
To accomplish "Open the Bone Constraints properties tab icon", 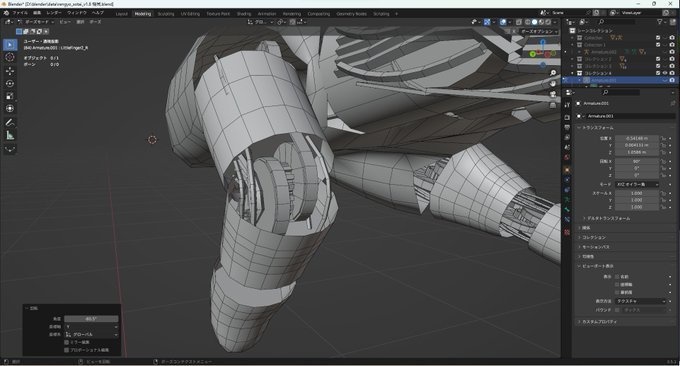I will [x=567, y=220].
